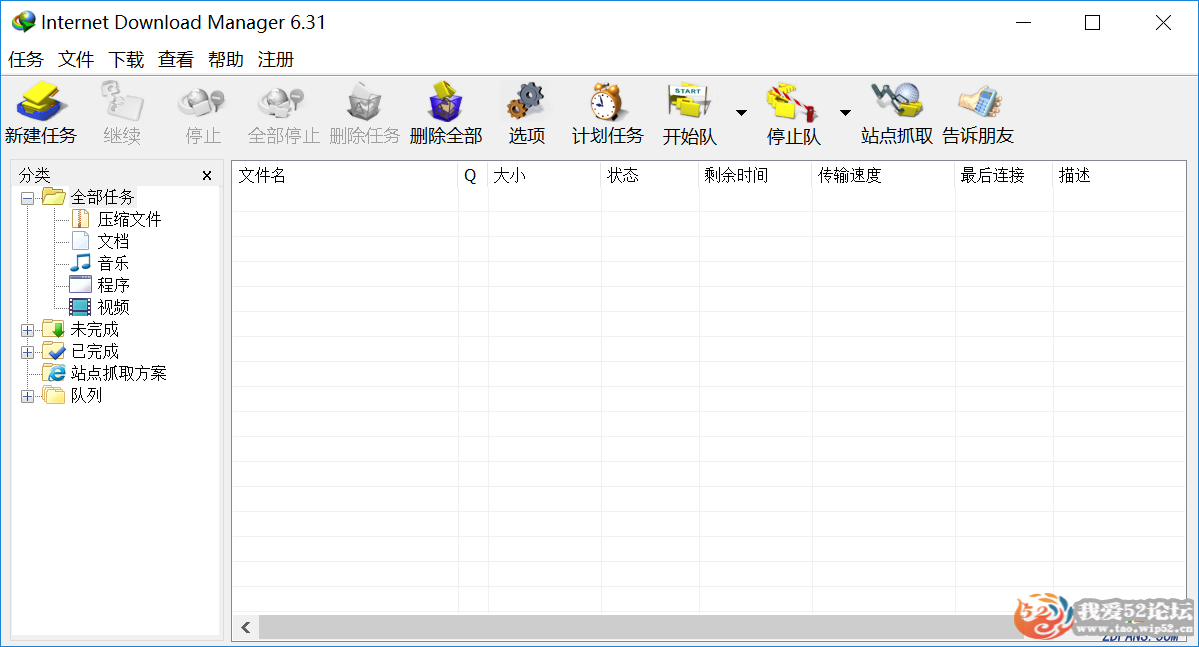Select 压缩文件 category
Image resolution: width=1199 pixels, height=647 pixels.
click(x=129, y=219)
